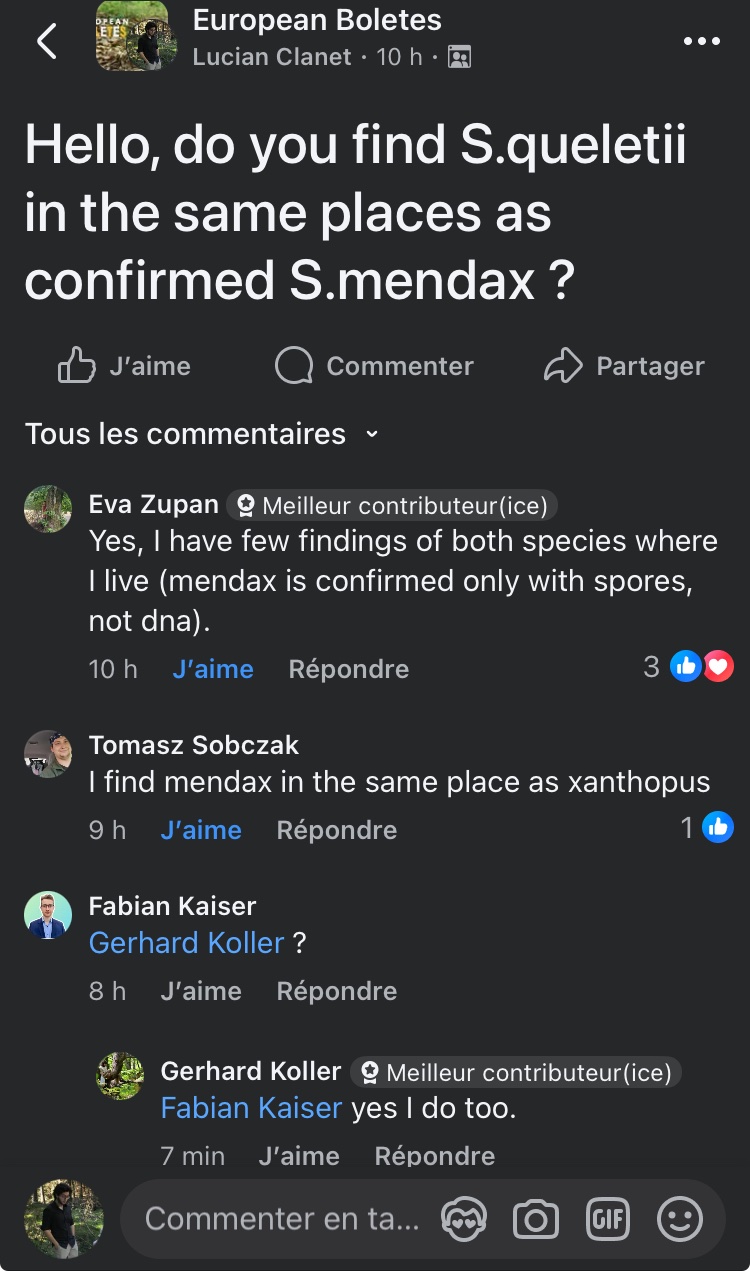
Task: Open Lucian Clanet's author profile
Action: [x=272, y=56]
